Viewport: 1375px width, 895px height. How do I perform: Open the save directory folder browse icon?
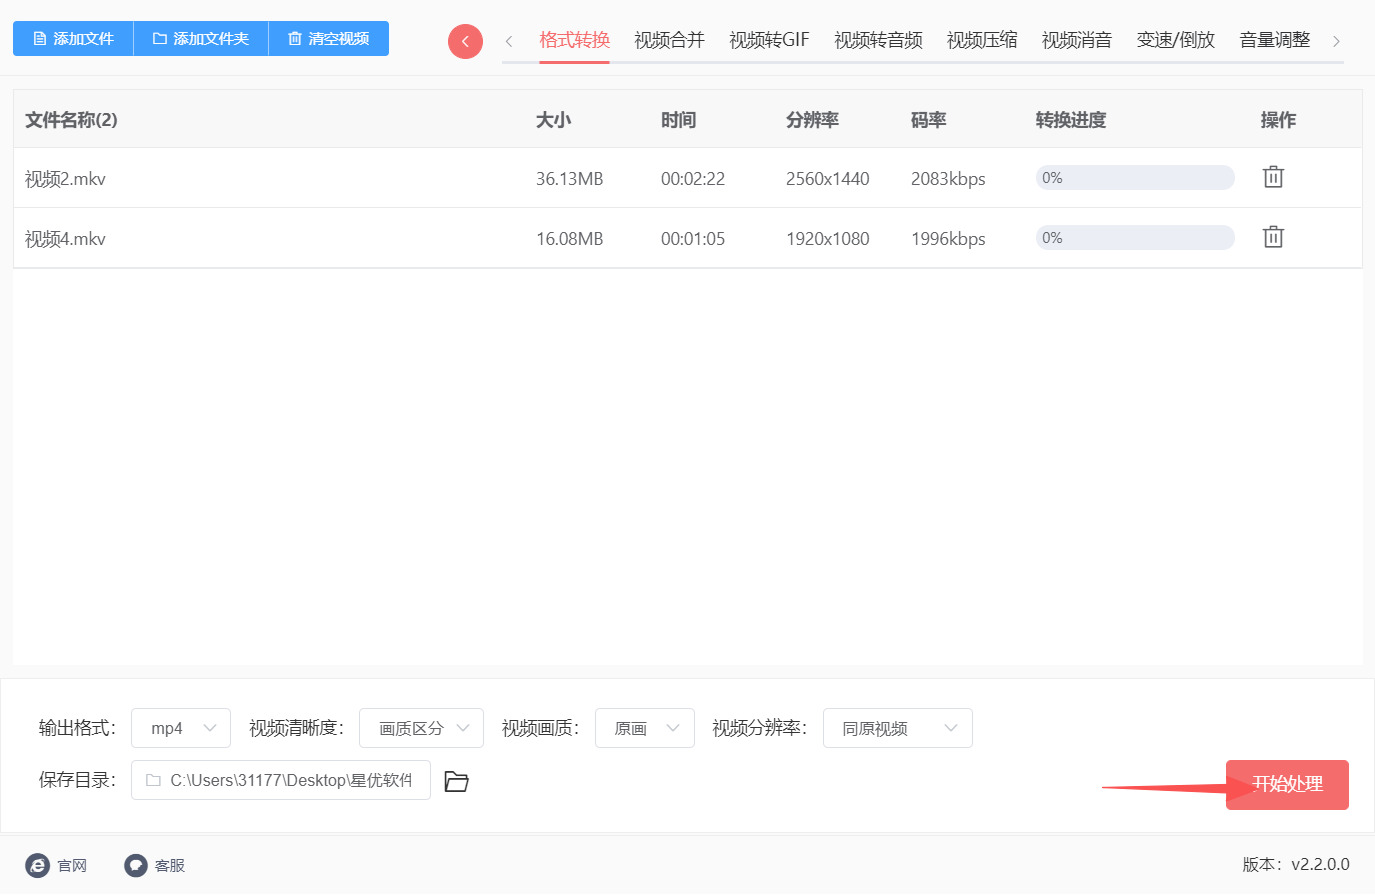(x=456, y=781)
